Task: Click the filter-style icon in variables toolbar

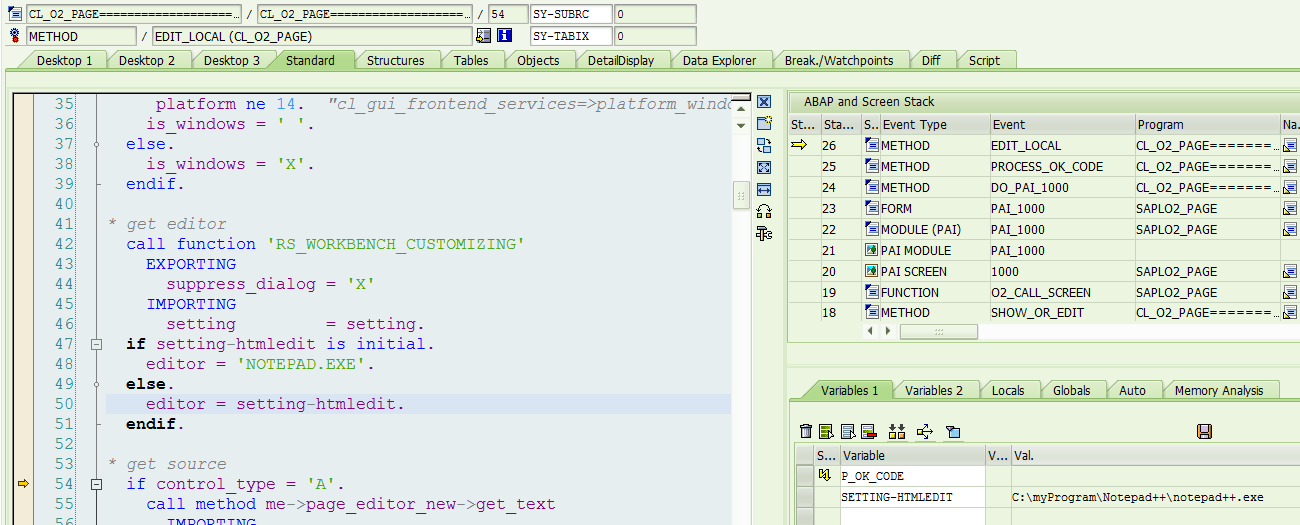Action: coord(952,432)
